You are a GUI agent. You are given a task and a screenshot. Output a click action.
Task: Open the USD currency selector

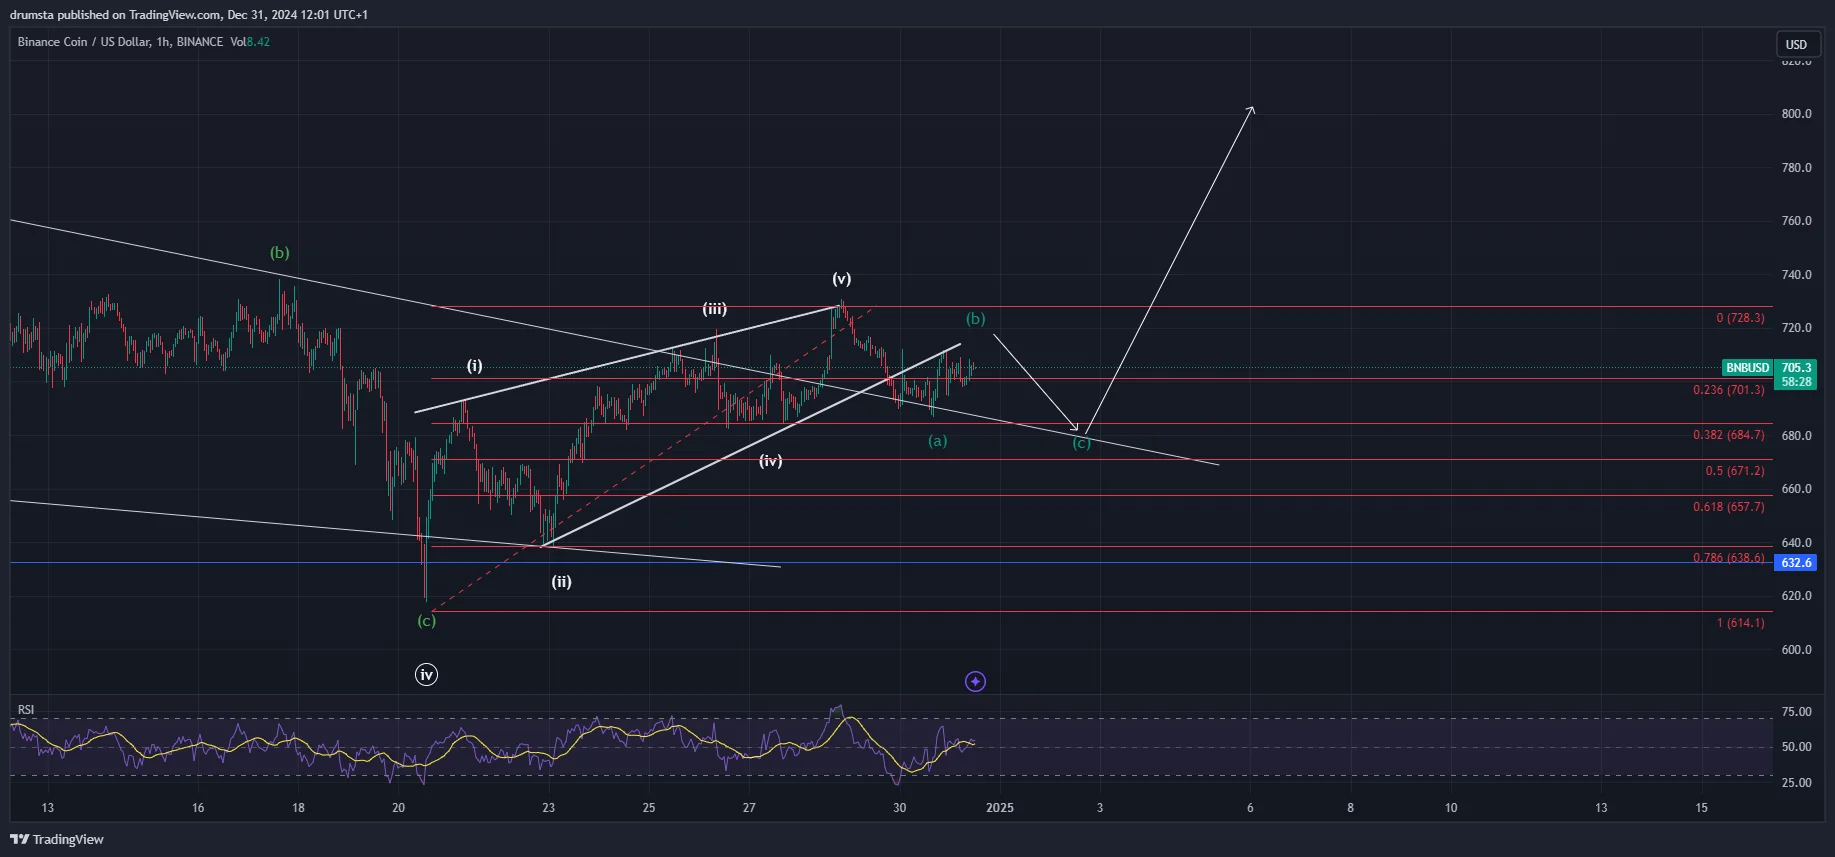(1797, 44)
